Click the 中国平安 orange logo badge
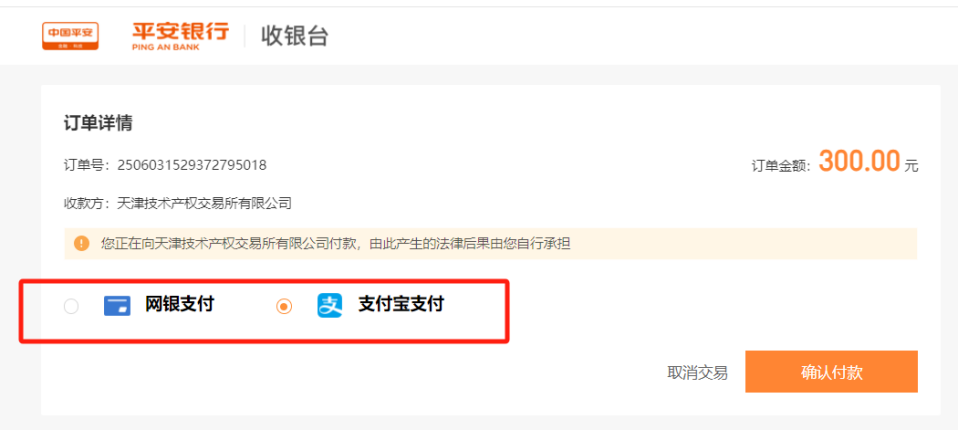958x430 pixels. 70,36
